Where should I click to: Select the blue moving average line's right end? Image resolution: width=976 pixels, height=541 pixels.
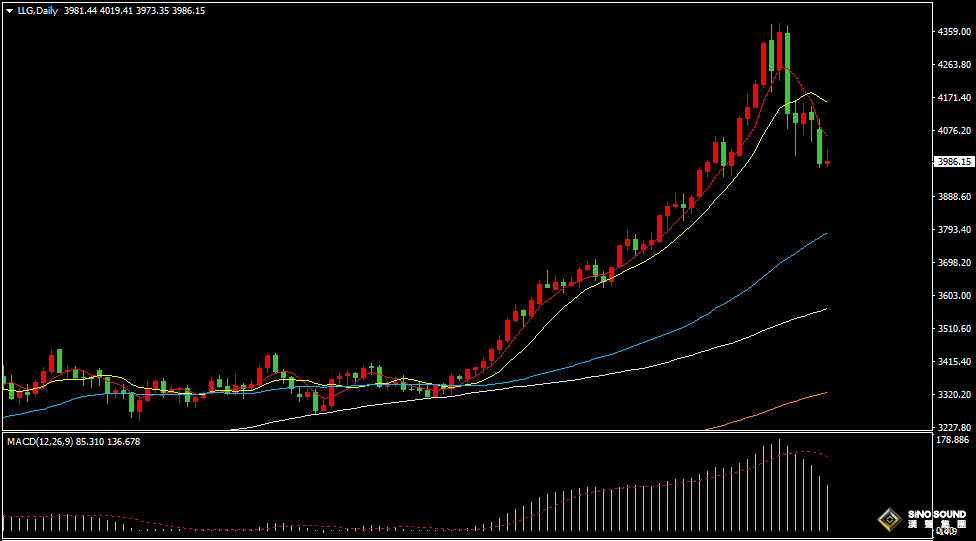(x=823, y=235)
